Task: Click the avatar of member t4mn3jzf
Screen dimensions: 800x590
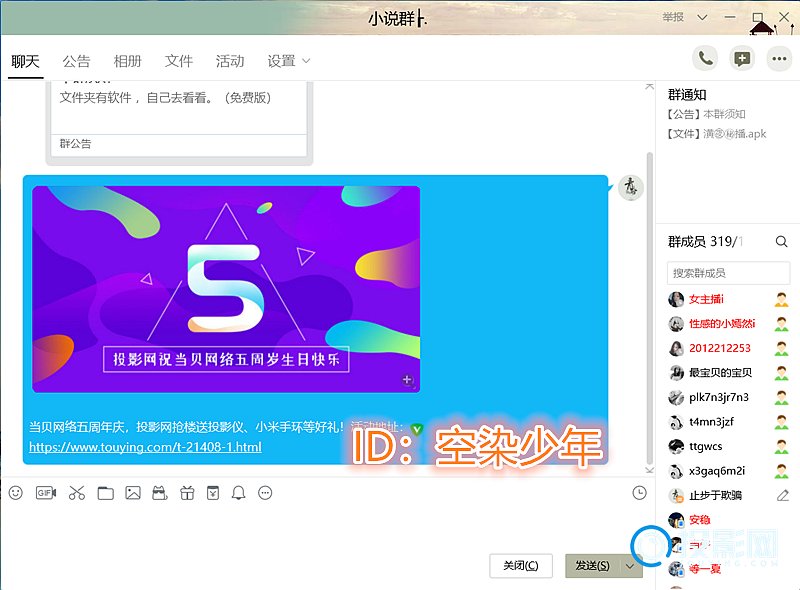Action: click(676, 422)
